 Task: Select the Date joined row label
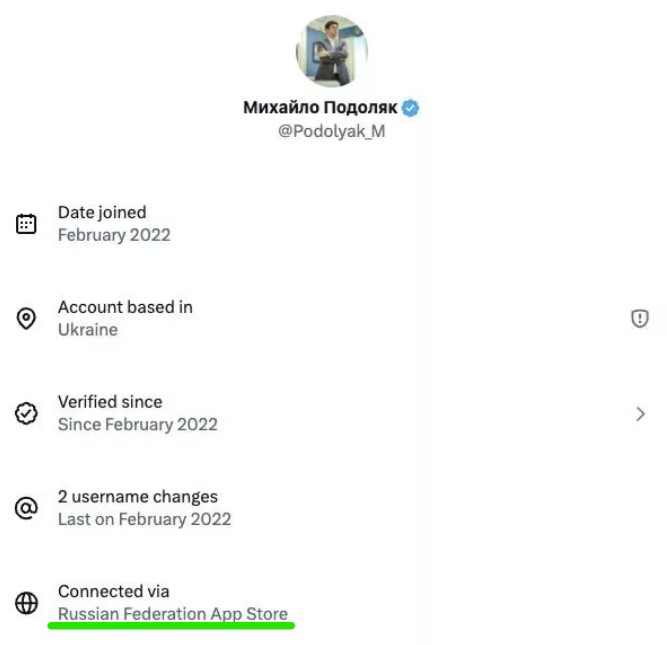(102, 212)
